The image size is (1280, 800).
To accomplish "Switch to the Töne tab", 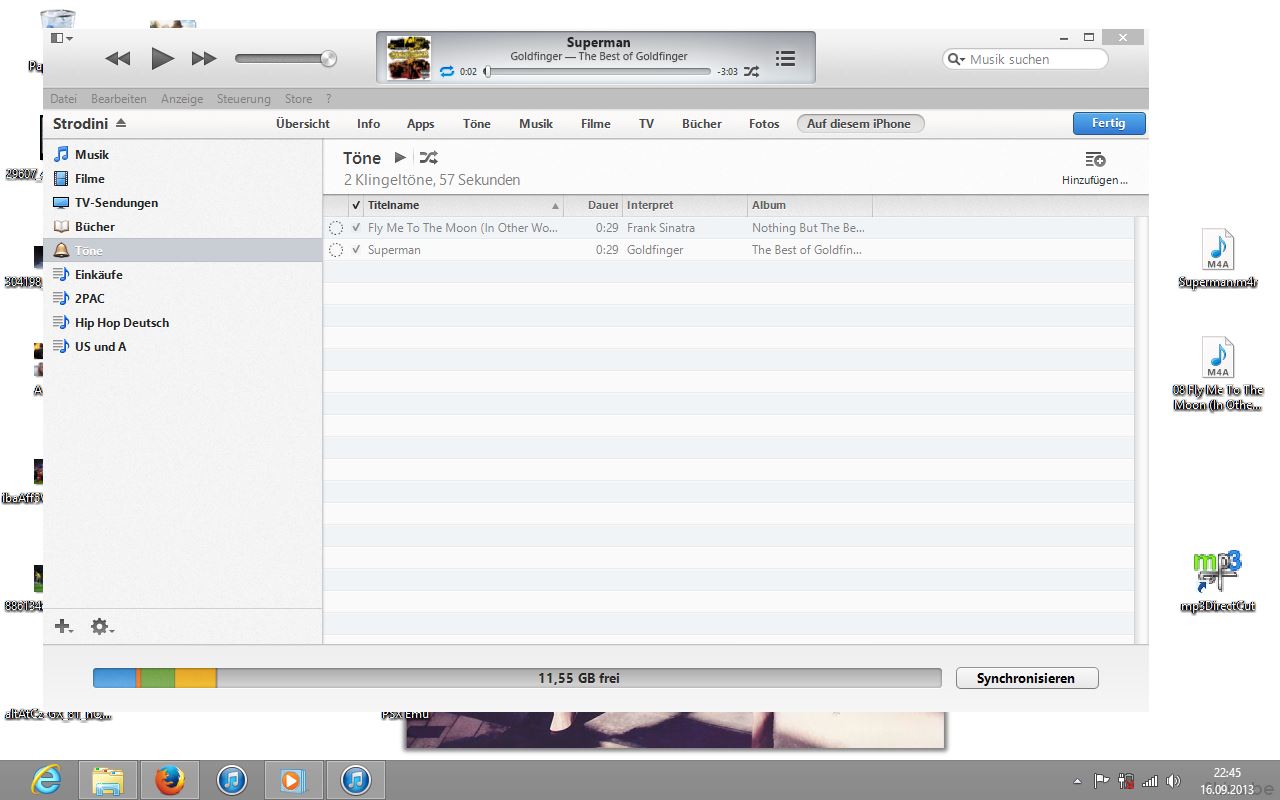I will pyautogui.click(x=477, y=124).
